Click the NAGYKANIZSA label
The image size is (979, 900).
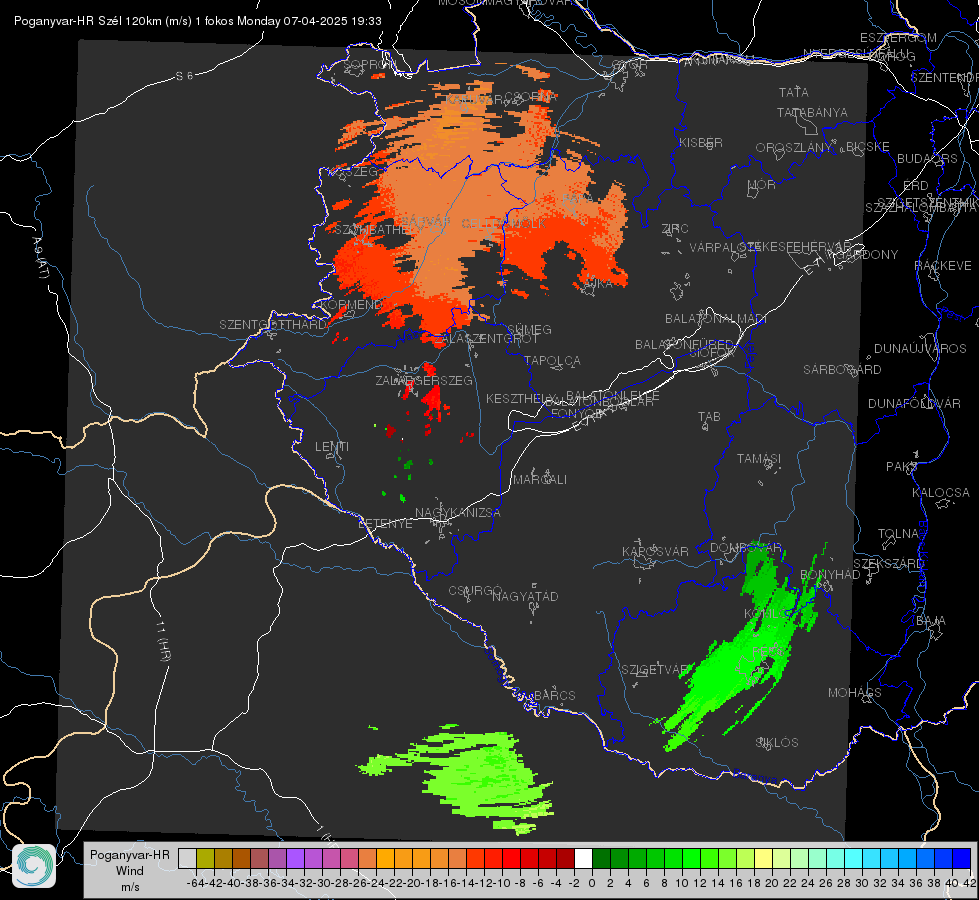point(458,513)
